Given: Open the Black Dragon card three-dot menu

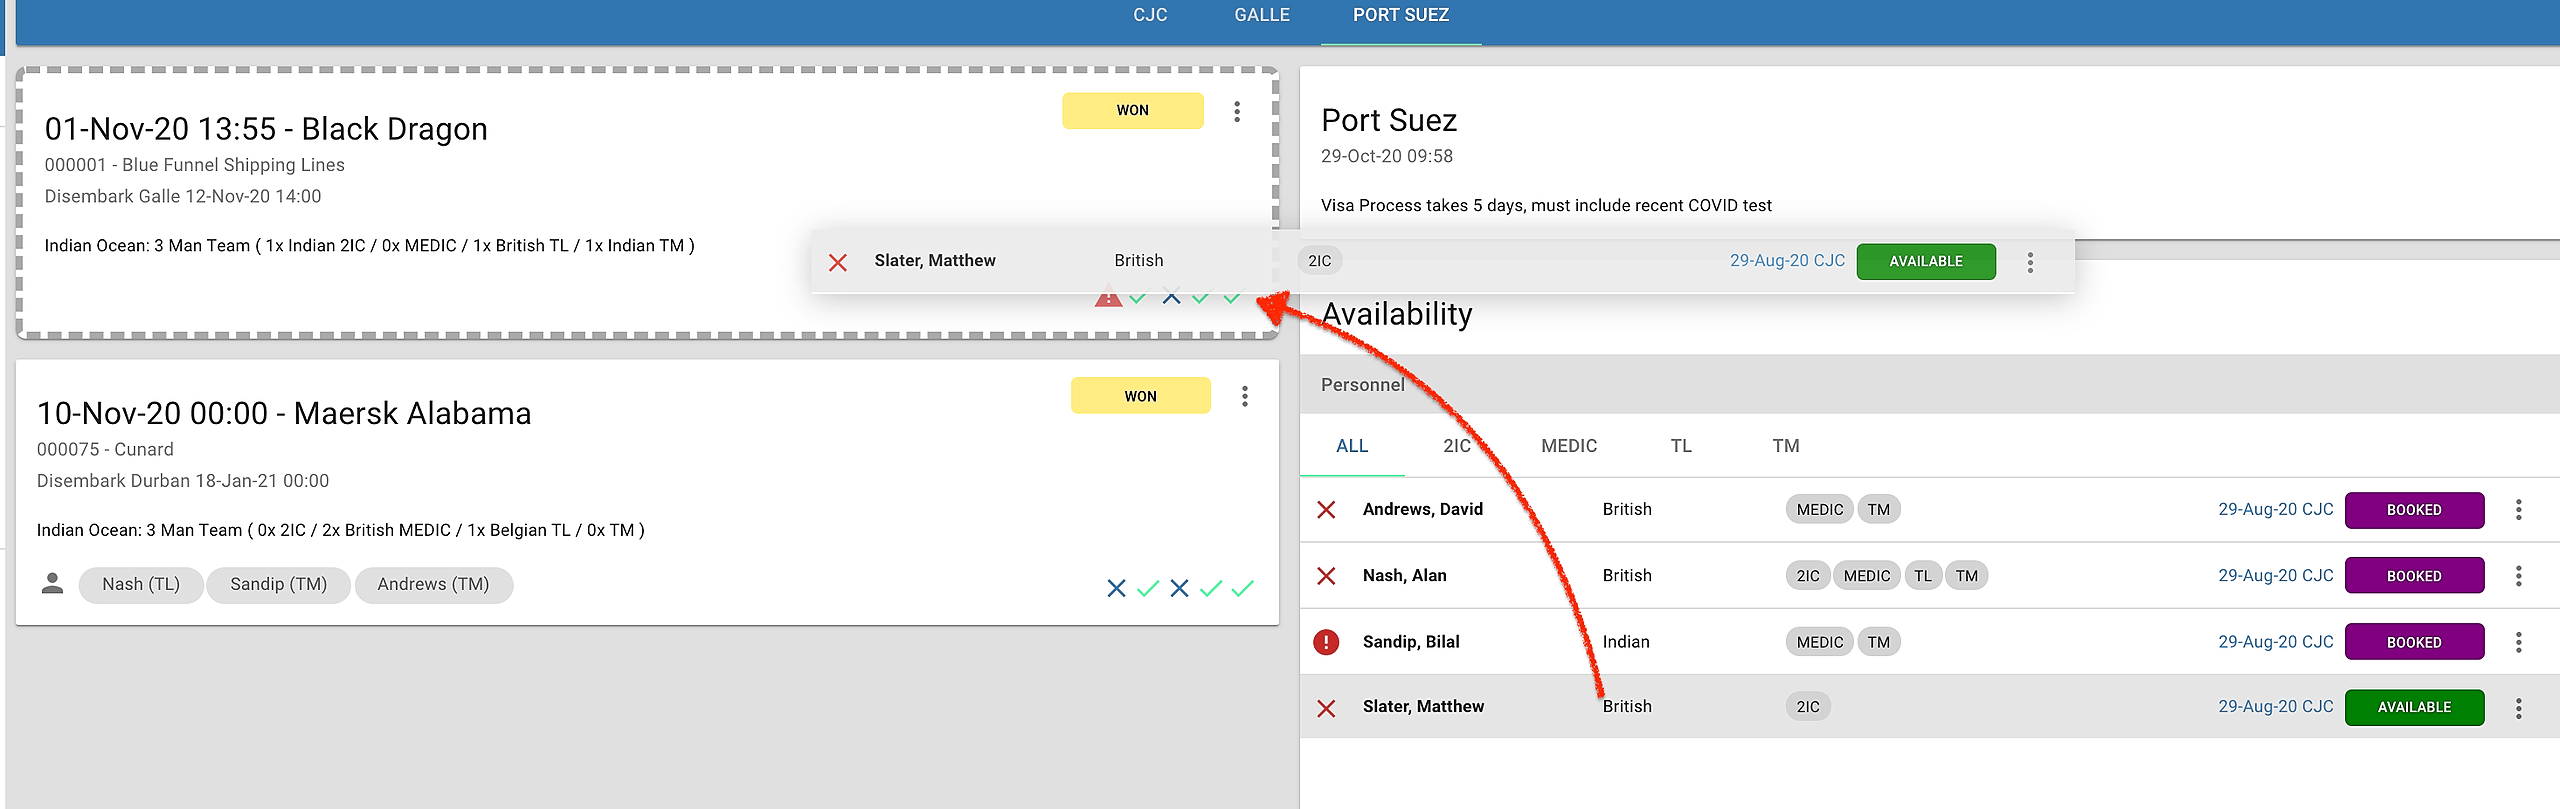Looking at the screenshot, I should 1237,111.
